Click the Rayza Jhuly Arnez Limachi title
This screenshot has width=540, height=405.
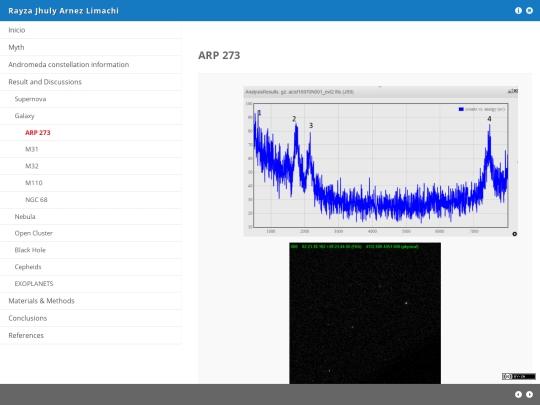[63, 11]
